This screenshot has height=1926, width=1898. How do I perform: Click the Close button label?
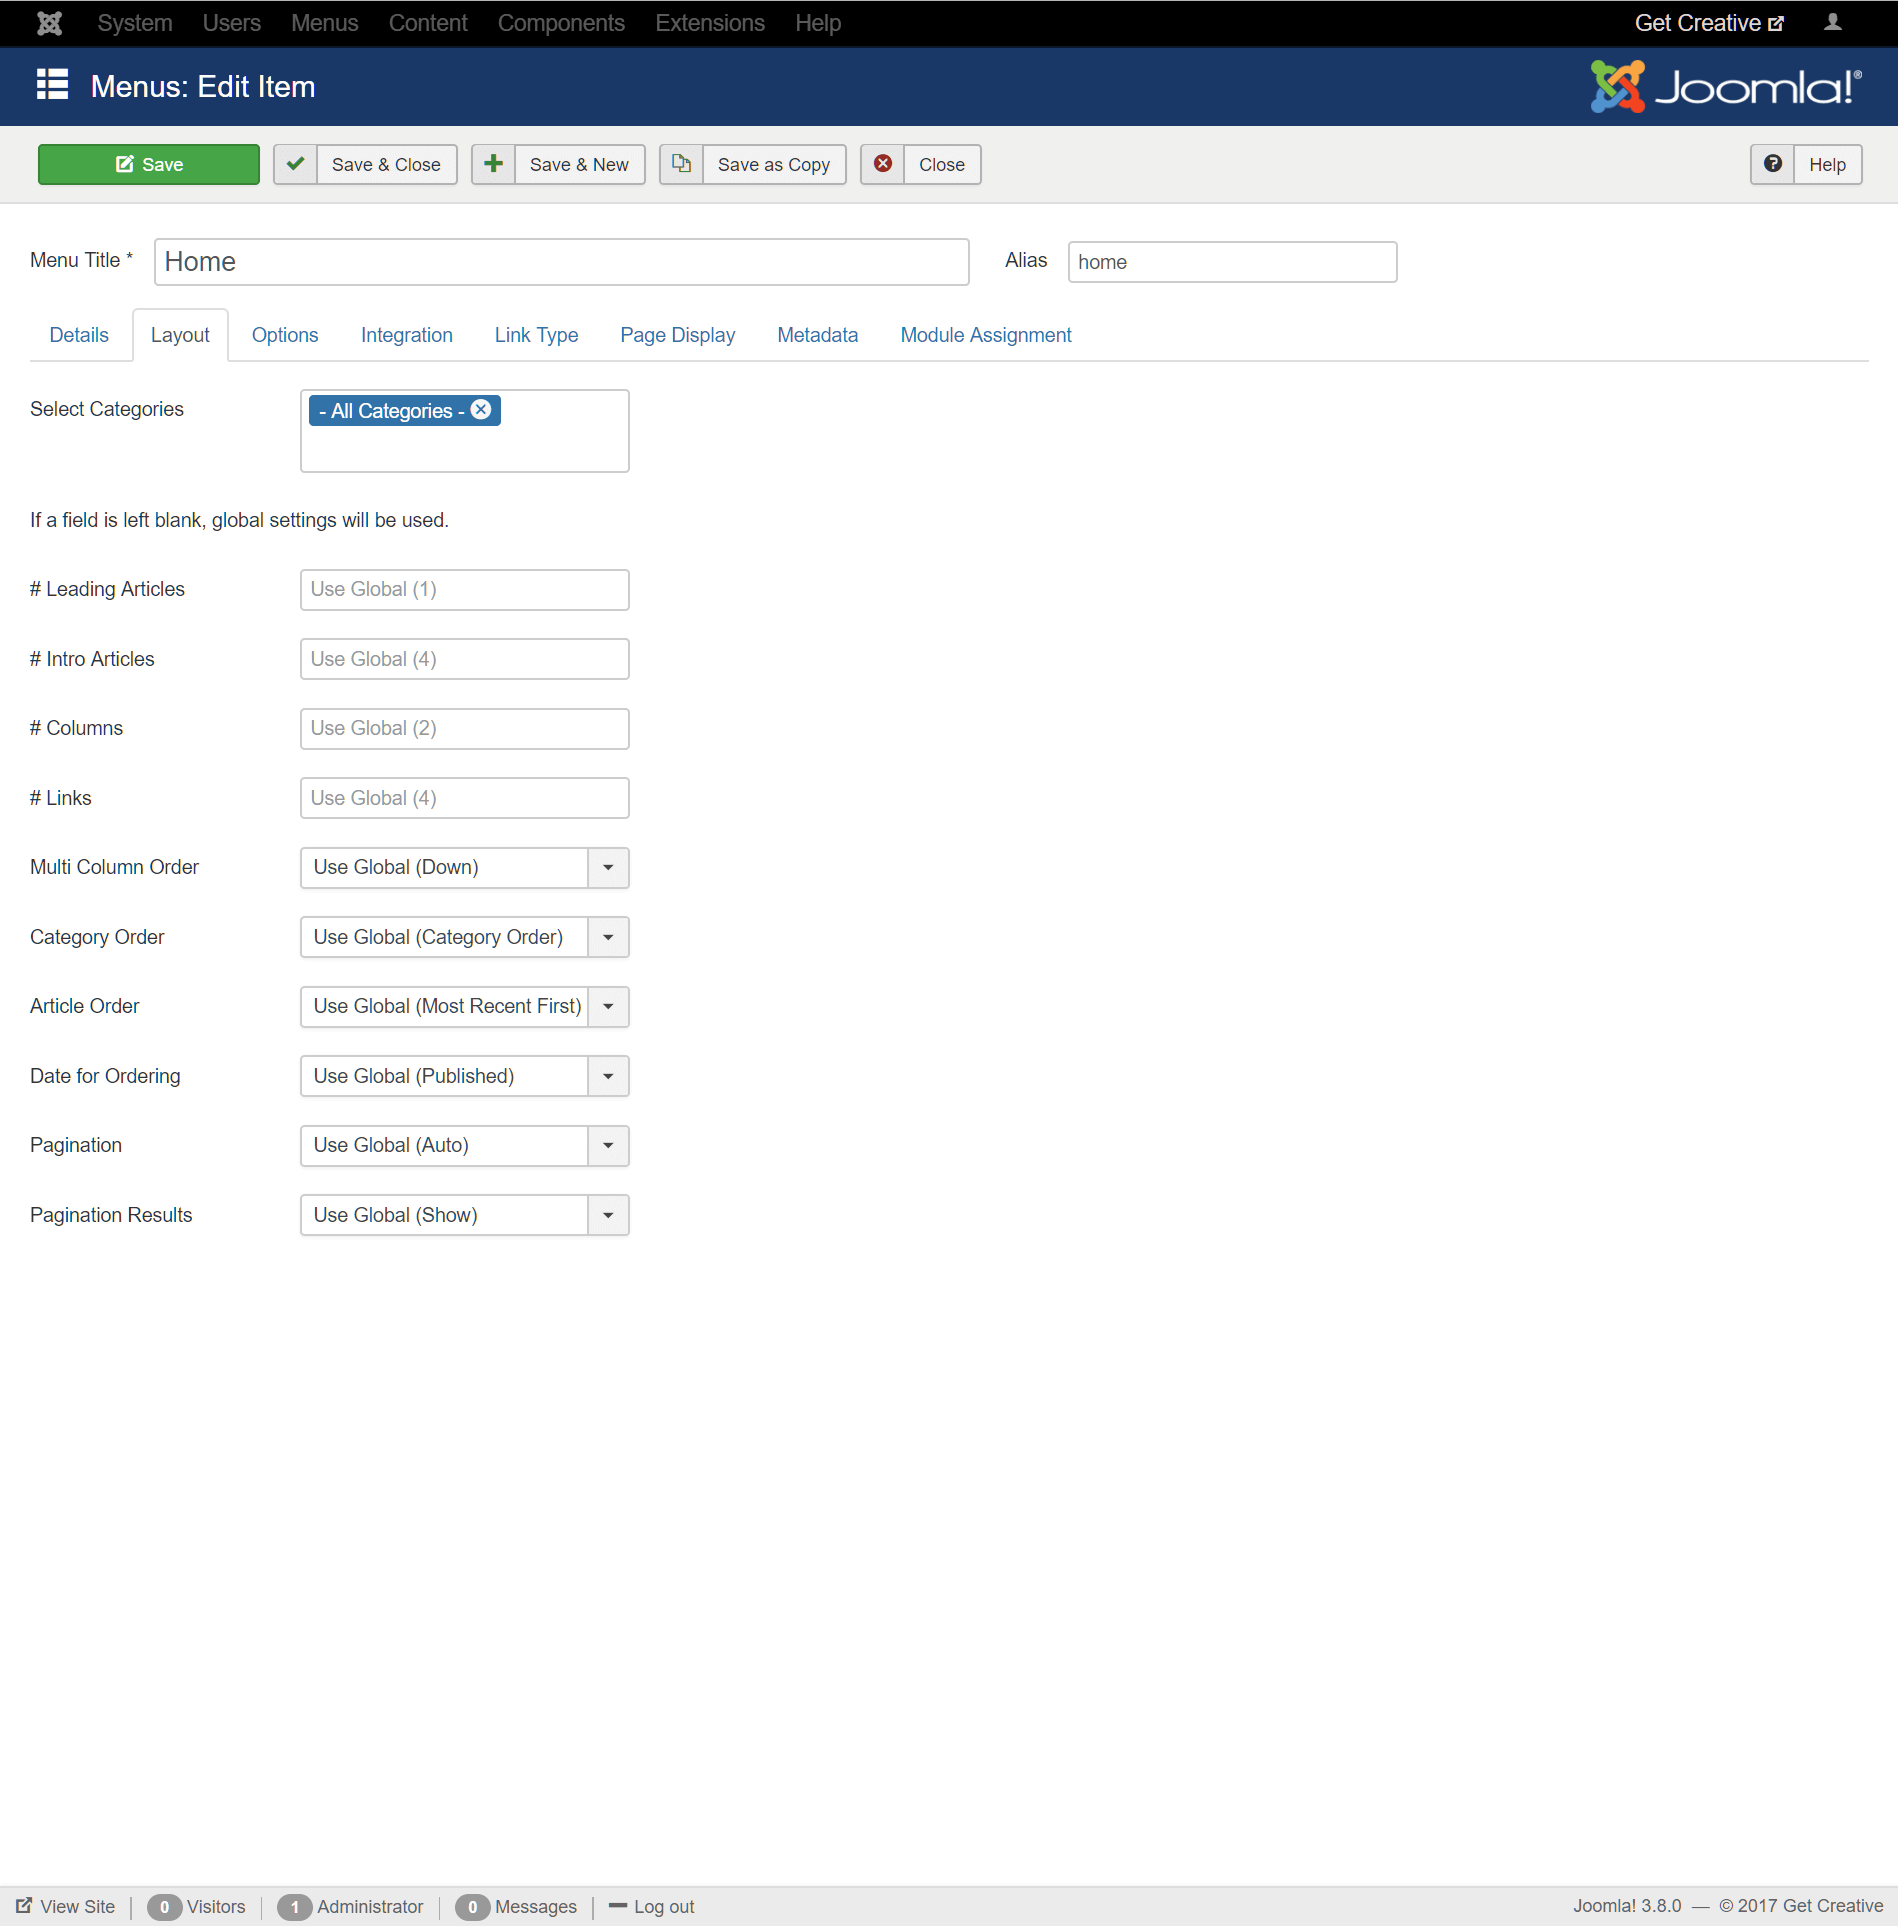pos(942,164)
